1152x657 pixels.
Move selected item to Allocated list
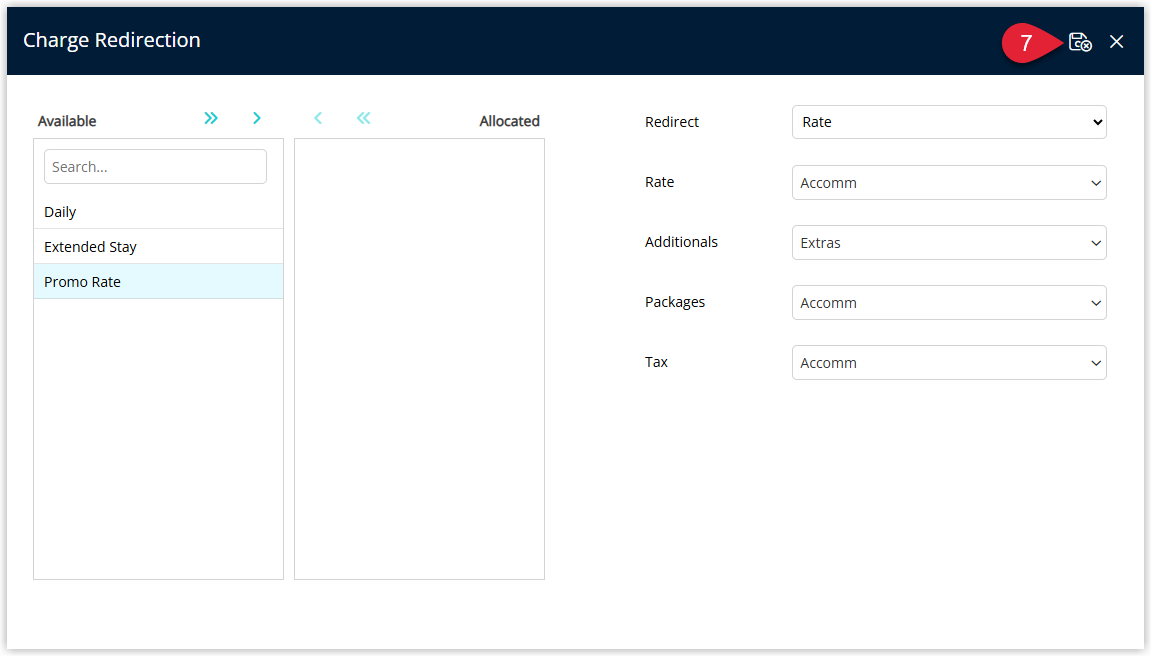tap(256, 118)
